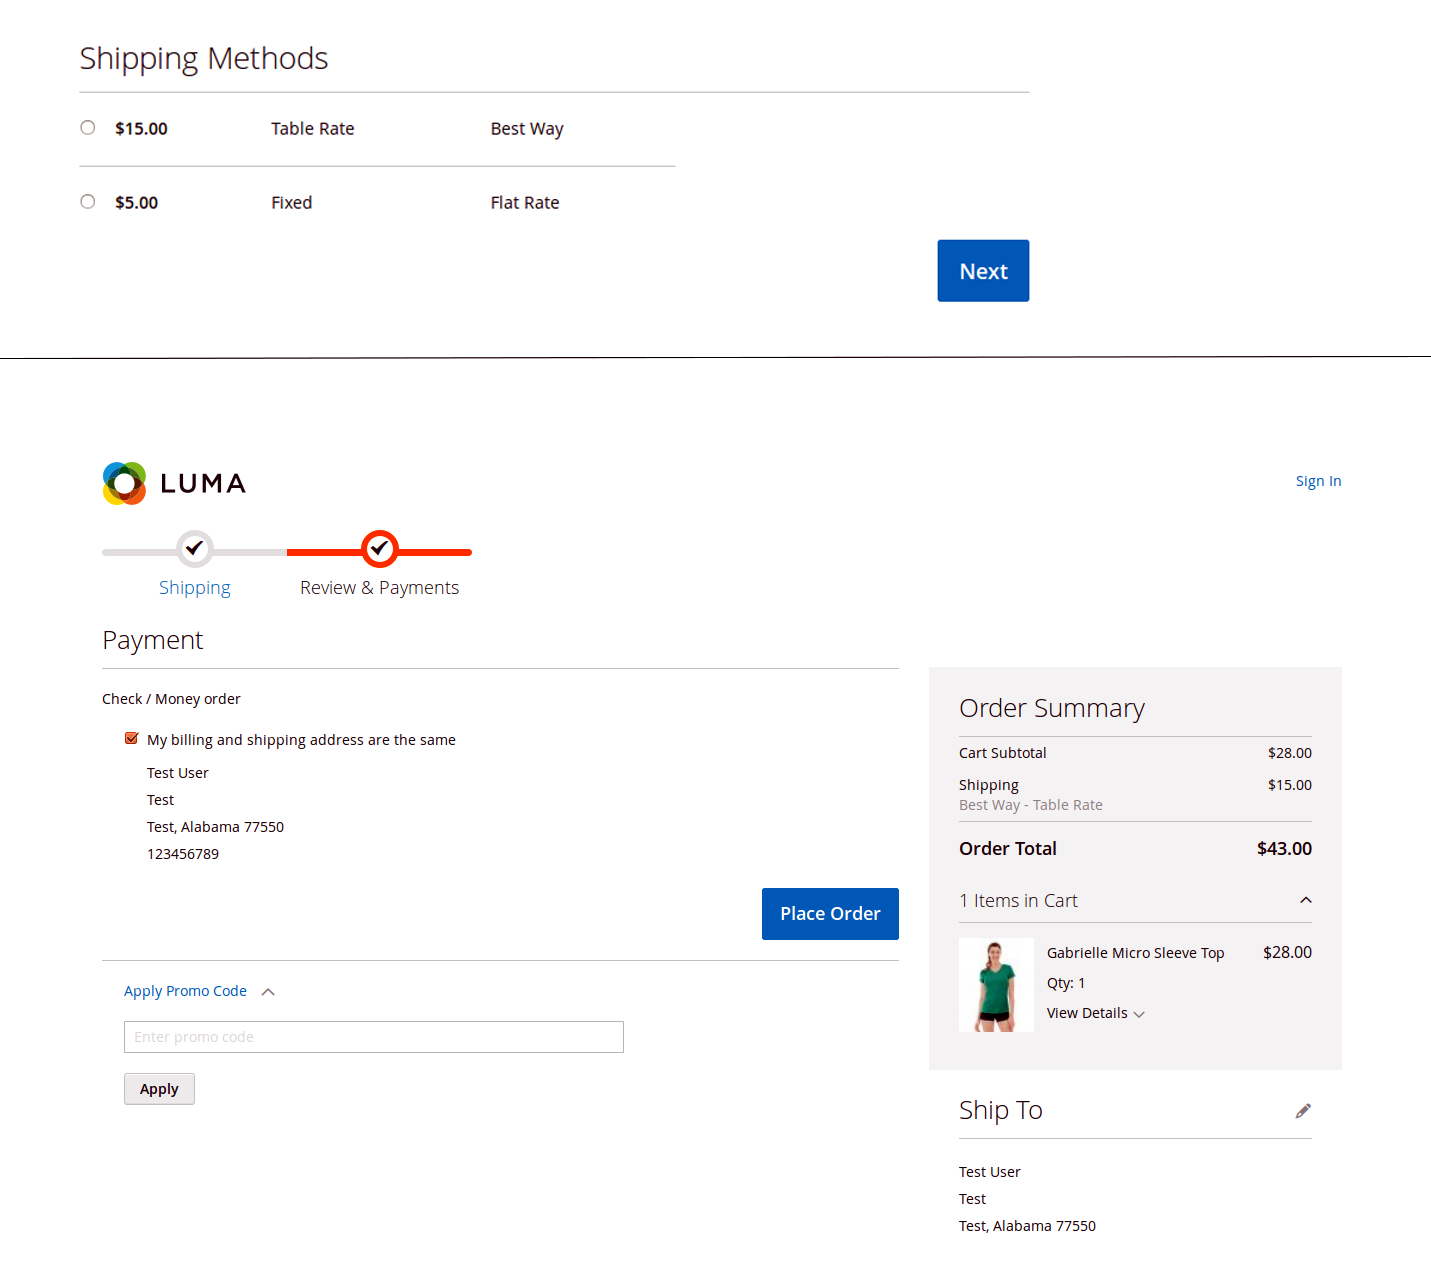Screen dimensions: 1431x1276
Task: Click the Best Way - Table Rate text
Action: (x=1031, y=805)
